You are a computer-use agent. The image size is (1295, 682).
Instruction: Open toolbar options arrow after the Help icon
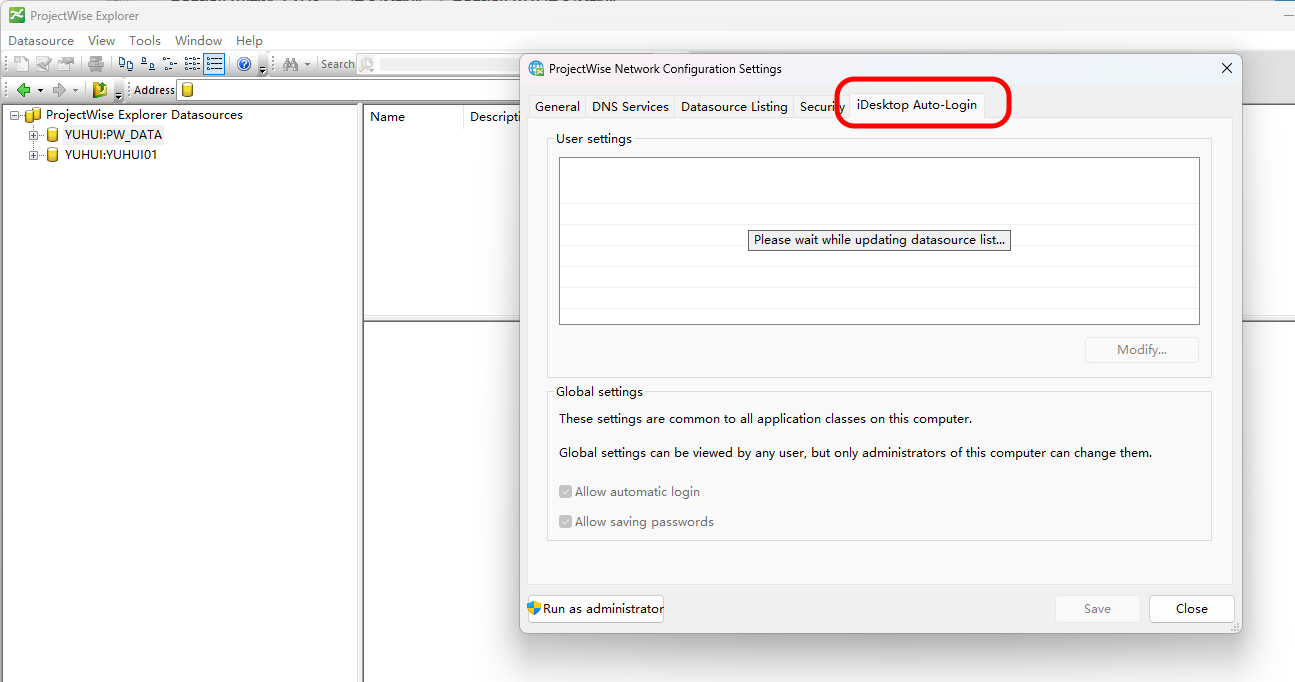click(x=262, y=67)
